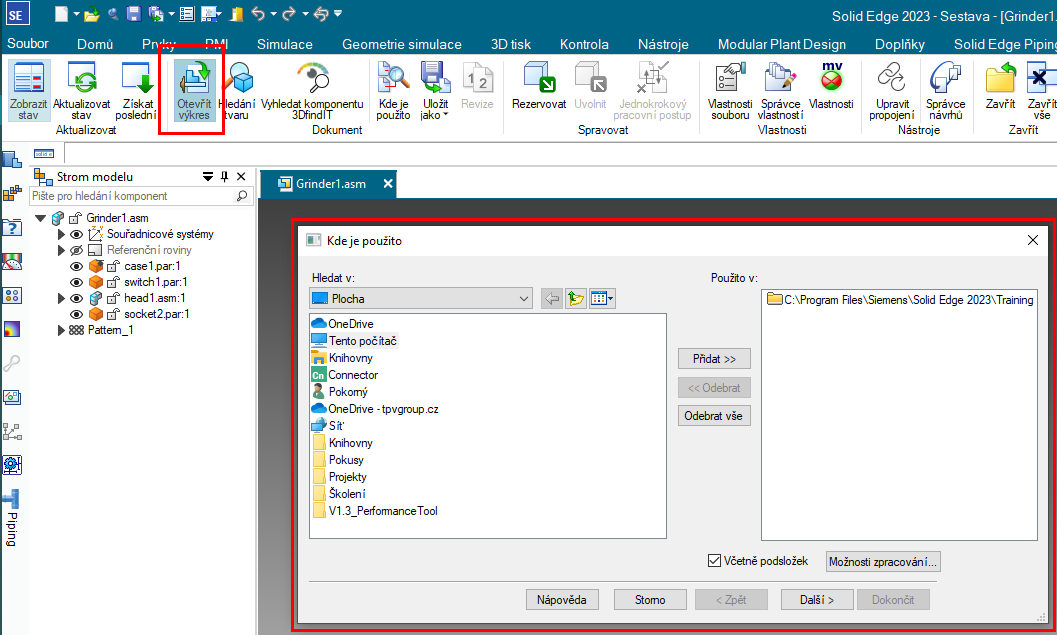Launch Hledání tvaru shape search
Viewport: 1057px width, 635px height.
tap(237, 92)
